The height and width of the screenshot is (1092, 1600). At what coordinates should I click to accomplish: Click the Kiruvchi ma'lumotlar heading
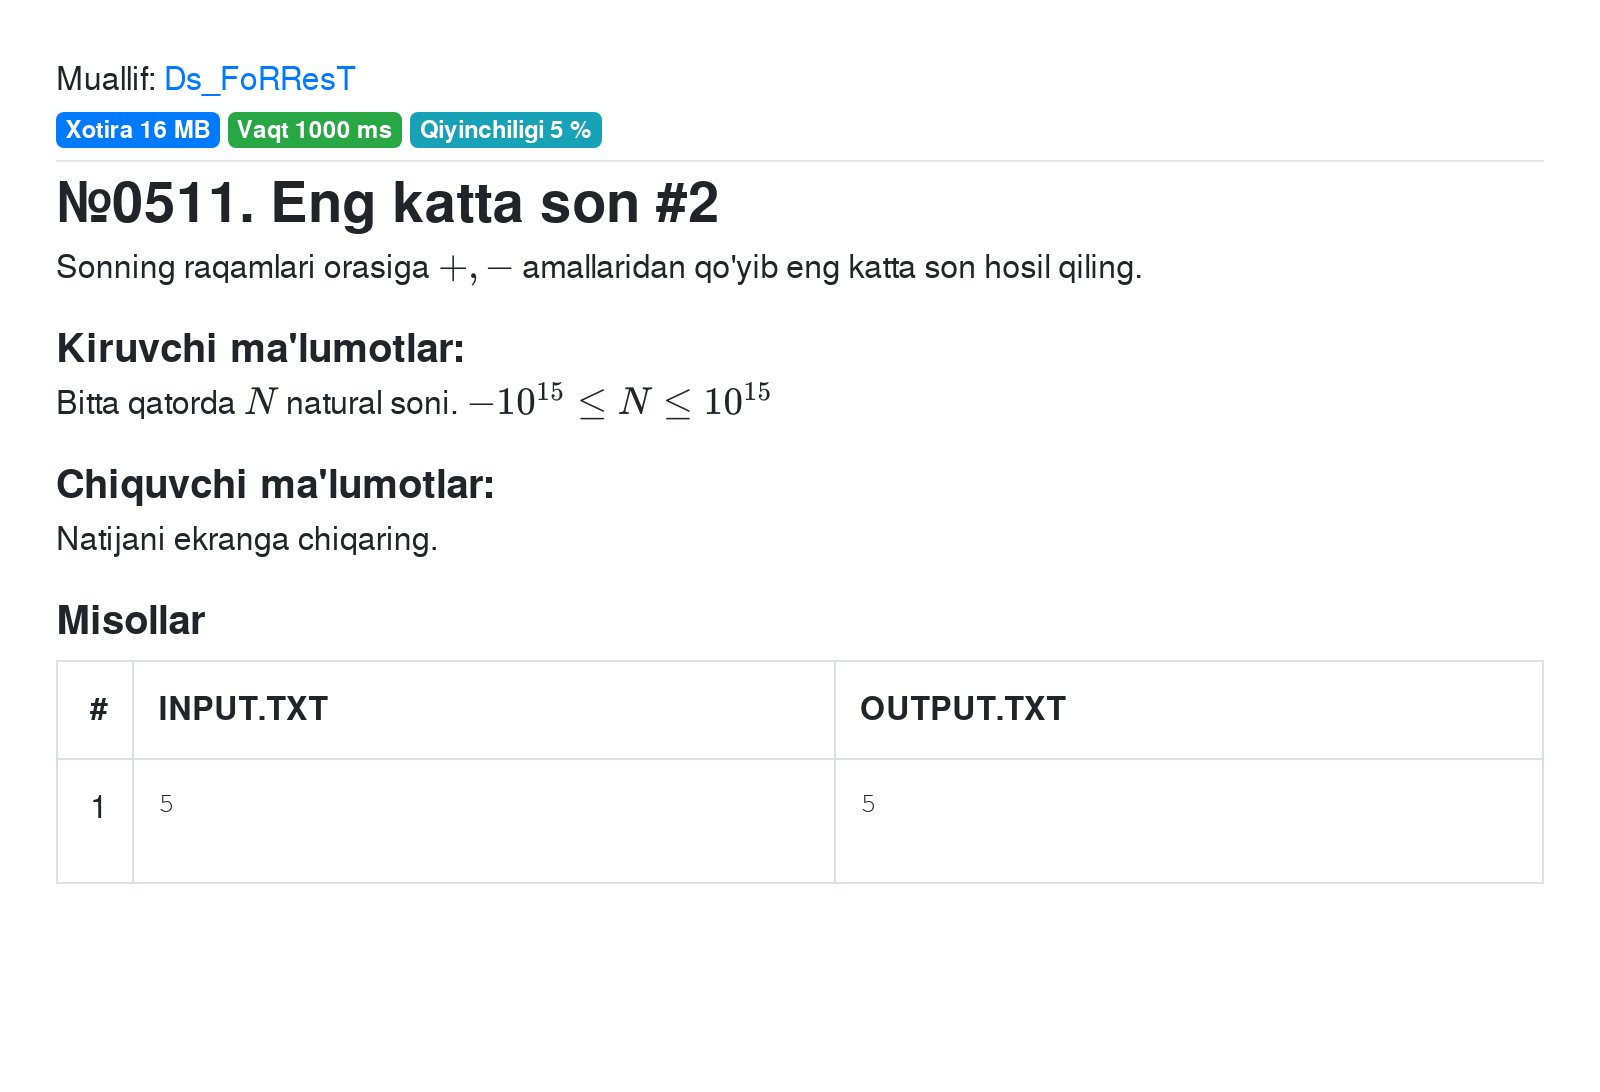[261, 348]
